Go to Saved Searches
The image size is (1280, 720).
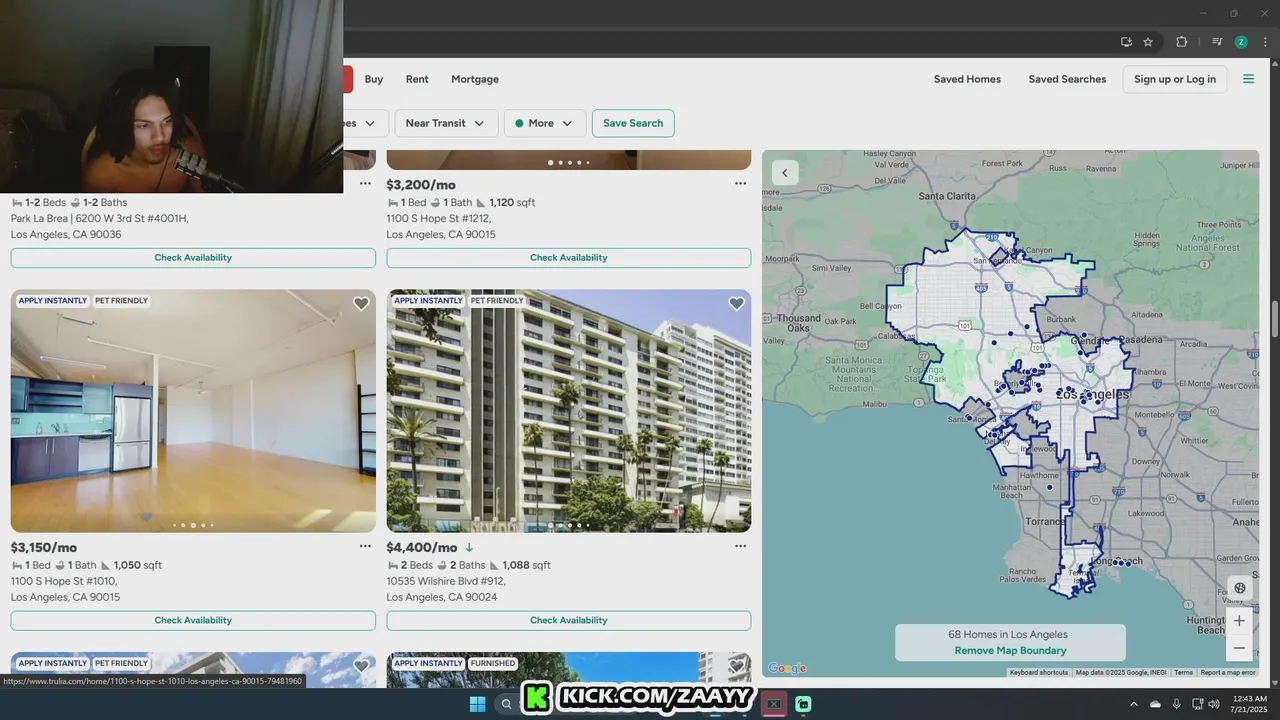click(1067, 79)
